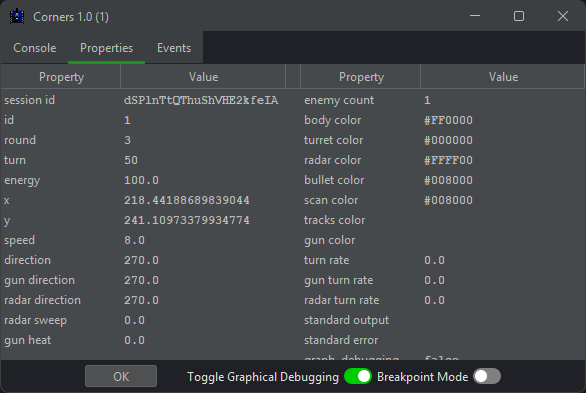Click the left Value column header

[203, 77]
